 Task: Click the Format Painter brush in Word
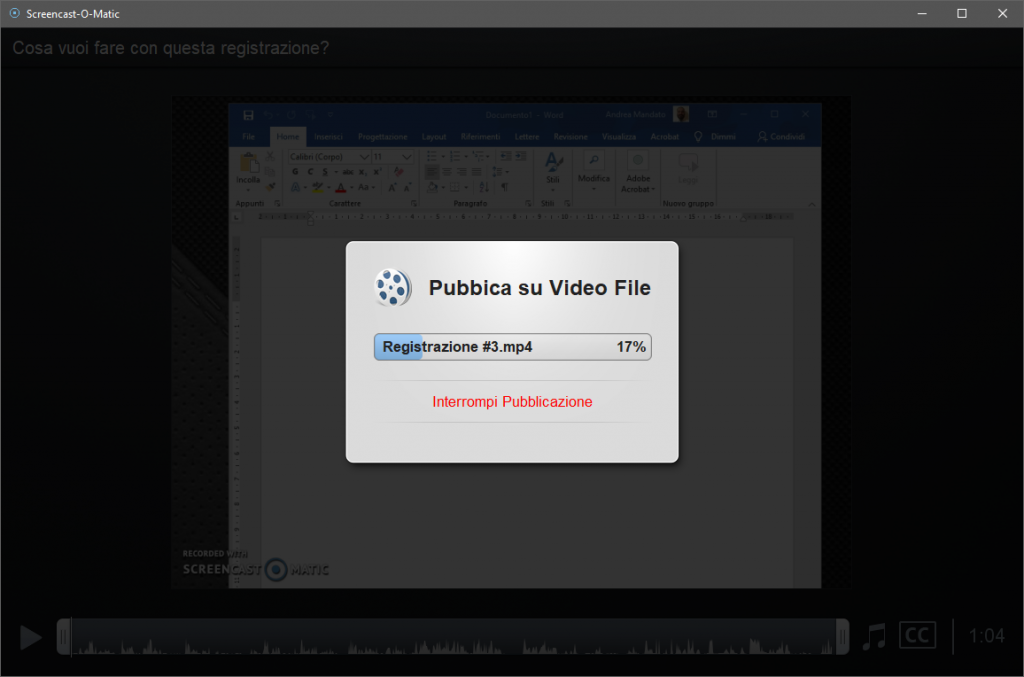(270, 187)
